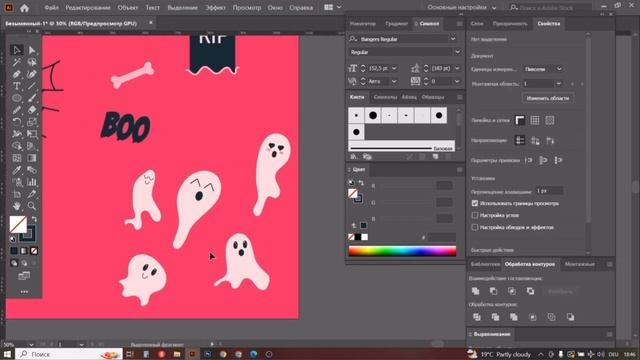
Task: Select the black swatch in Color panel
Action: (x=358, y=237)
